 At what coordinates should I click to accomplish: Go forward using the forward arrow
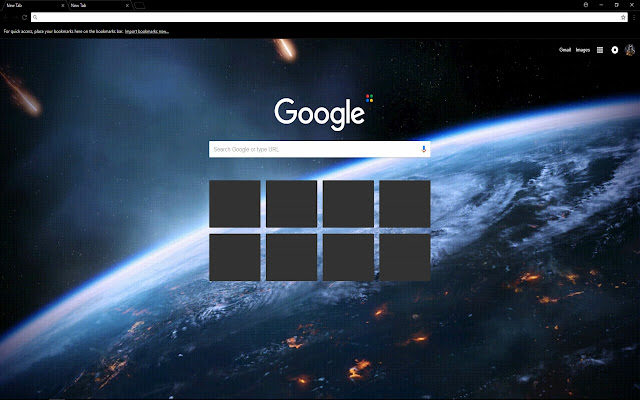point(15,17)
